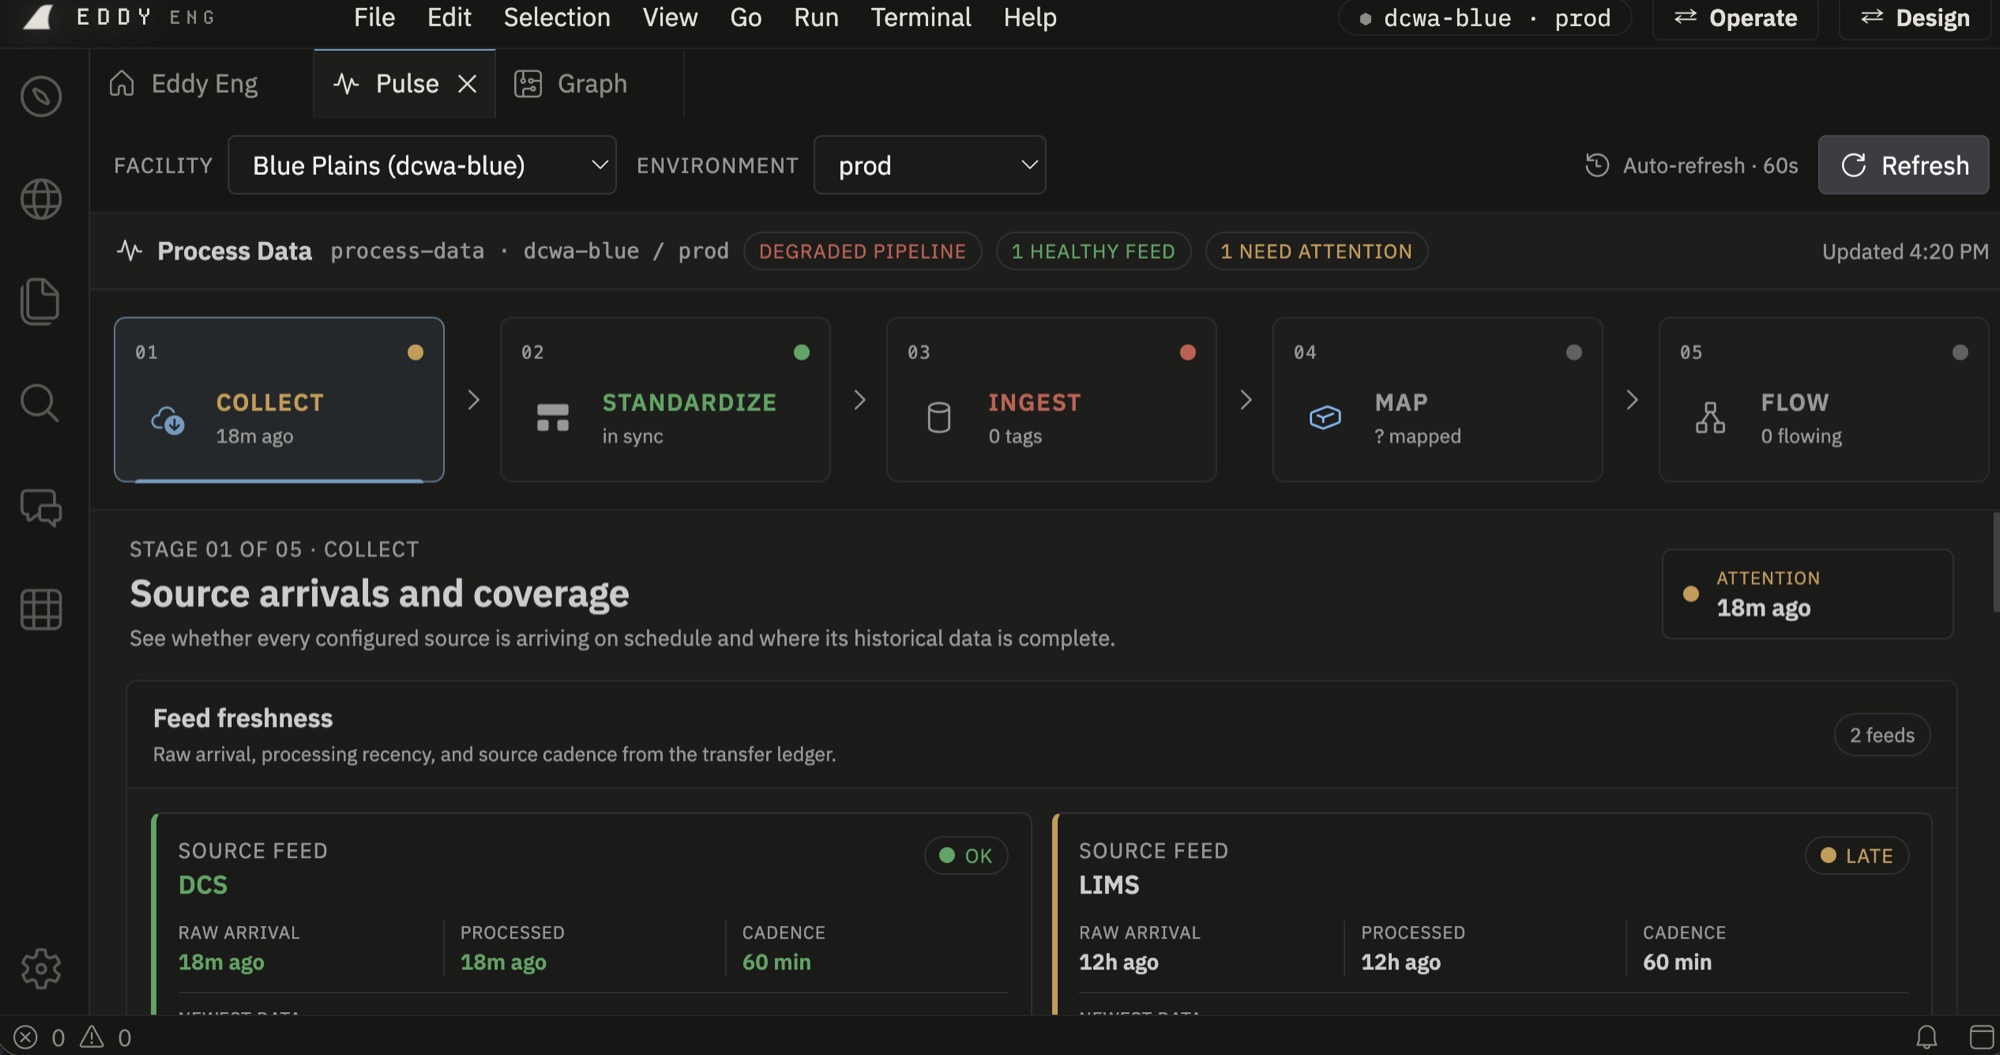Viewport: 2000px width, 1055px height.
Task: Open the Go menu
Action: coord(746,17)
